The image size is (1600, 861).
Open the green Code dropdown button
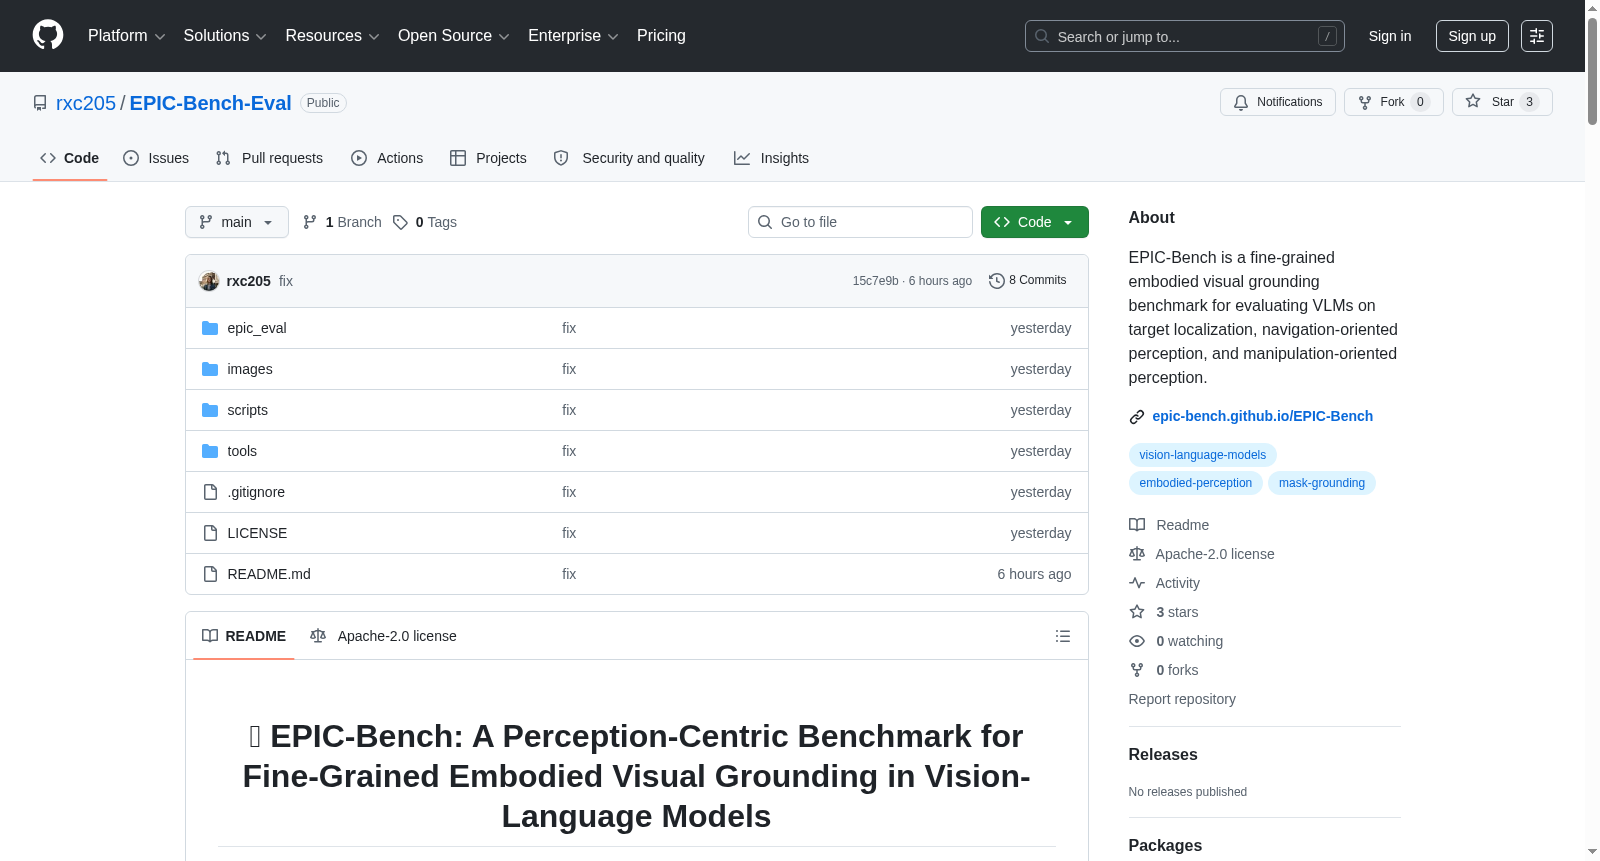point(1035,222)
